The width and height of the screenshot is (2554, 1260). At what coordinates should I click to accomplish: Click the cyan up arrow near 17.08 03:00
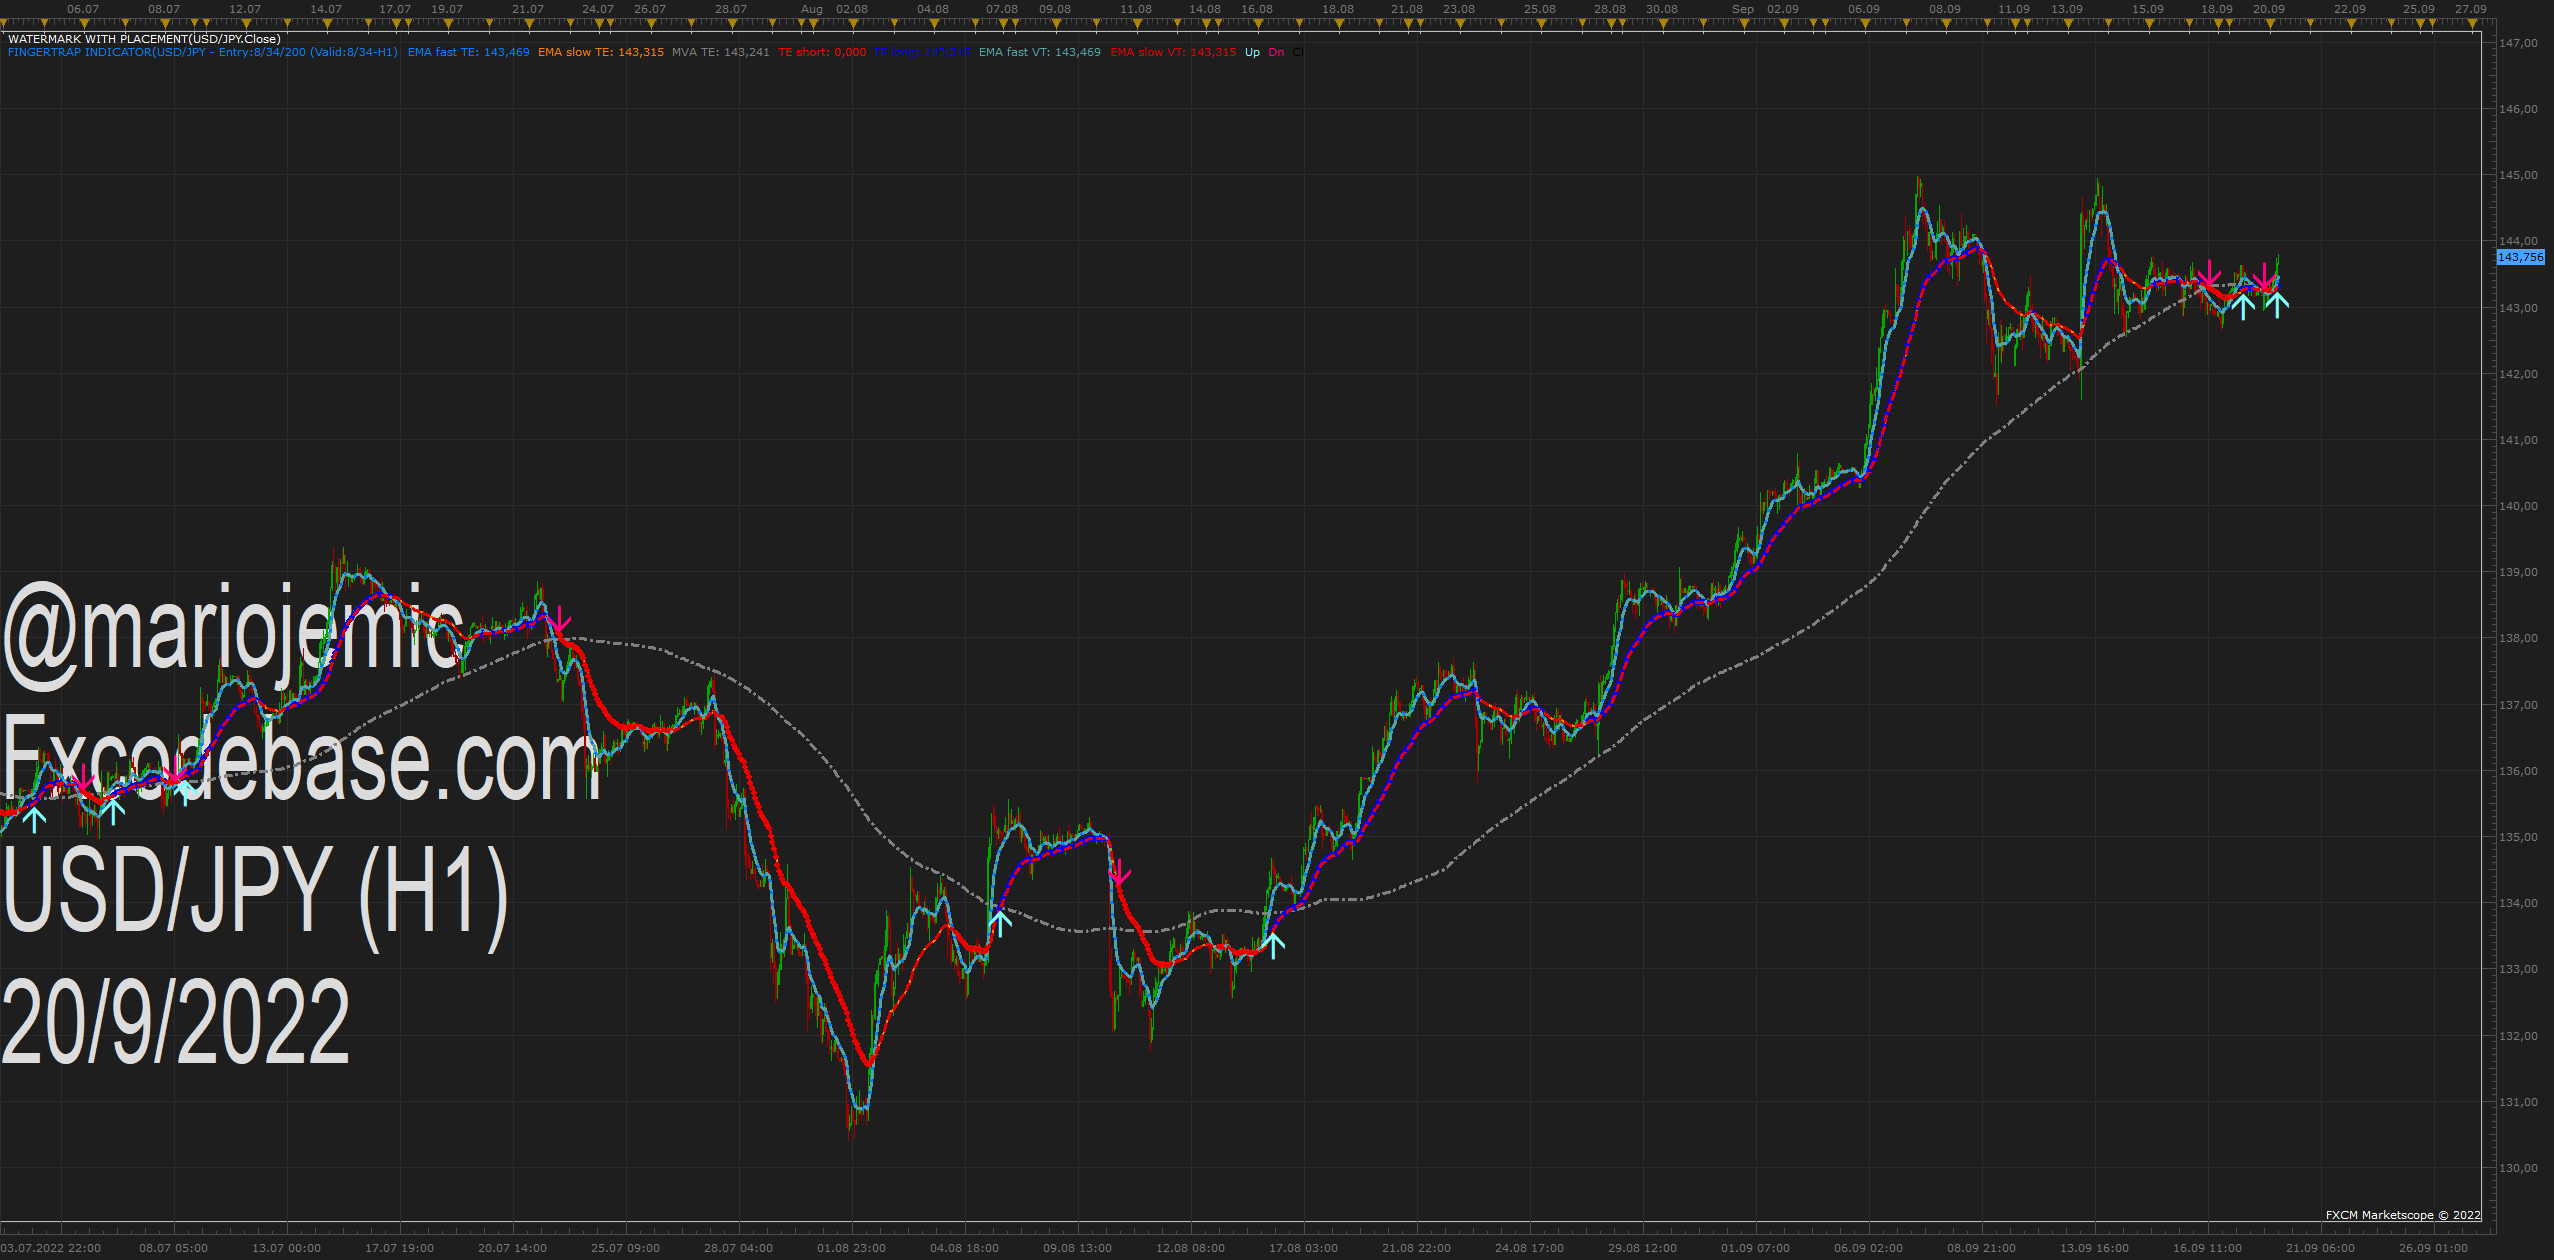tap(1273, 945)
